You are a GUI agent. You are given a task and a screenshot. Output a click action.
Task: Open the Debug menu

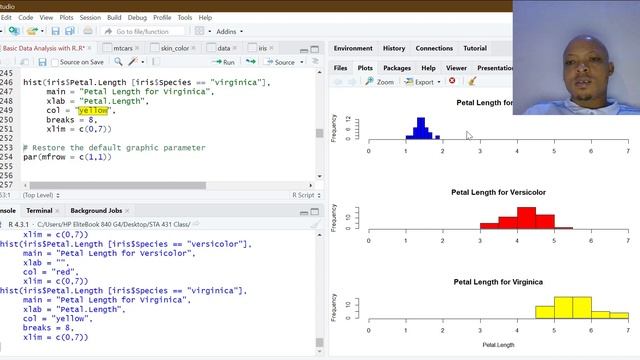pos(137,18)
